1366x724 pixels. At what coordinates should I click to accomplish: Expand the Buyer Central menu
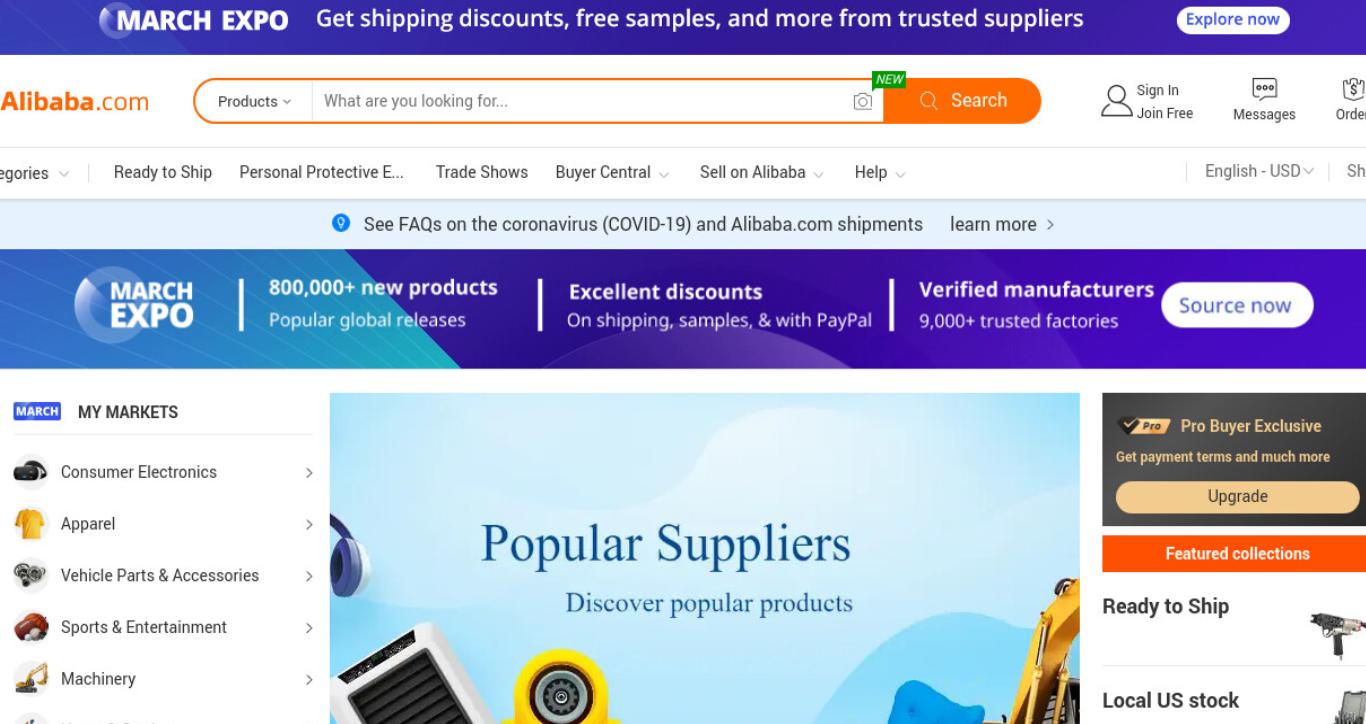pos(612,172)
